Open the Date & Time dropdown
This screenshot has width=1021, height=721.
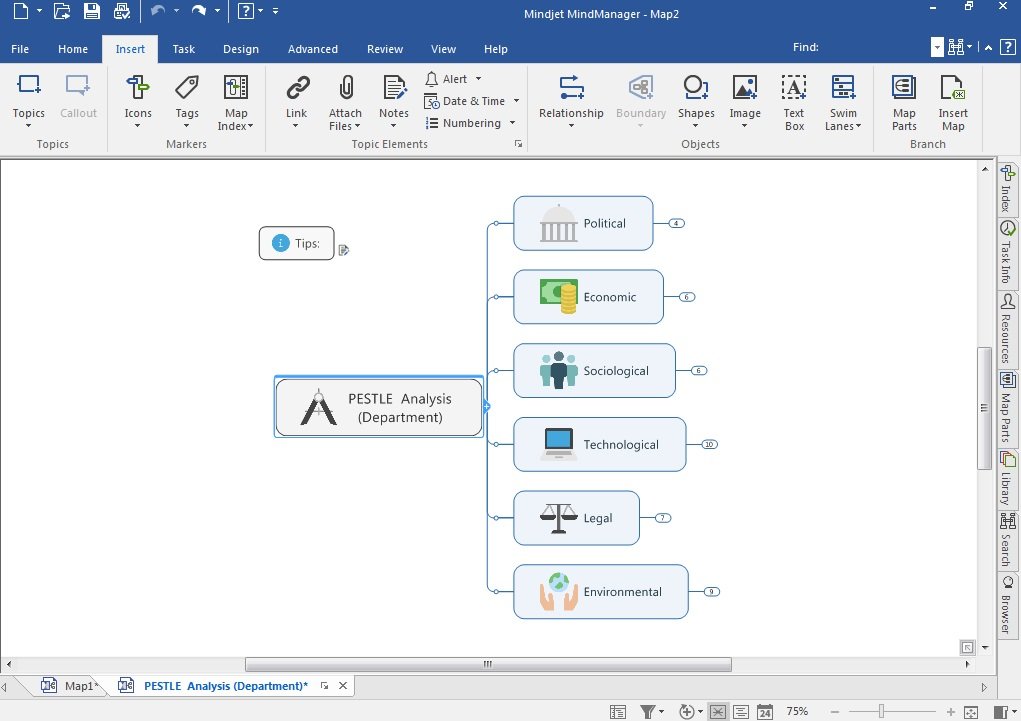tap(516, 101)
